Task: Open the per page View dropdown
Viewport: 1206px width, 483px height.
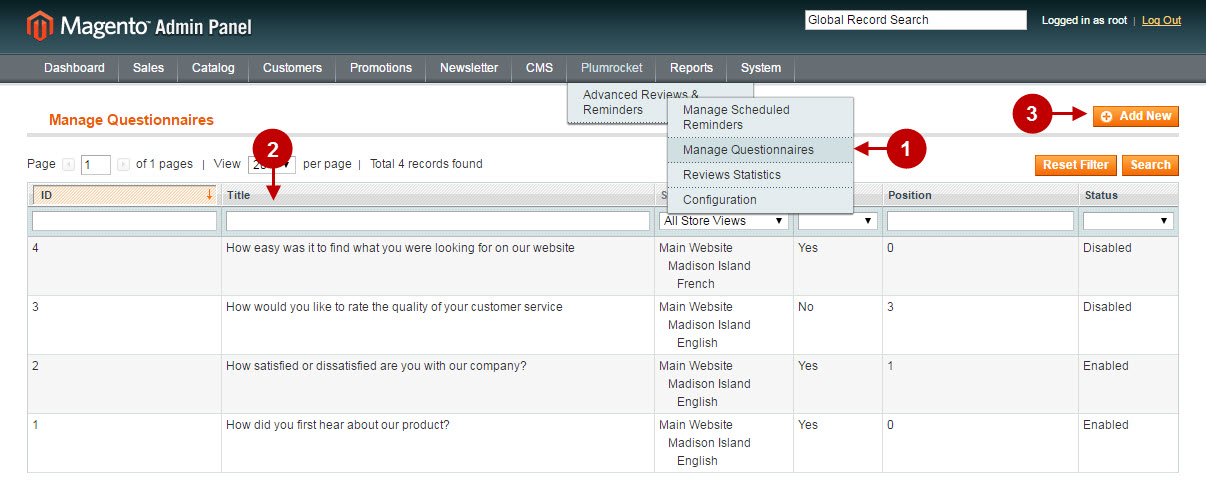Action: click(271, 165)
